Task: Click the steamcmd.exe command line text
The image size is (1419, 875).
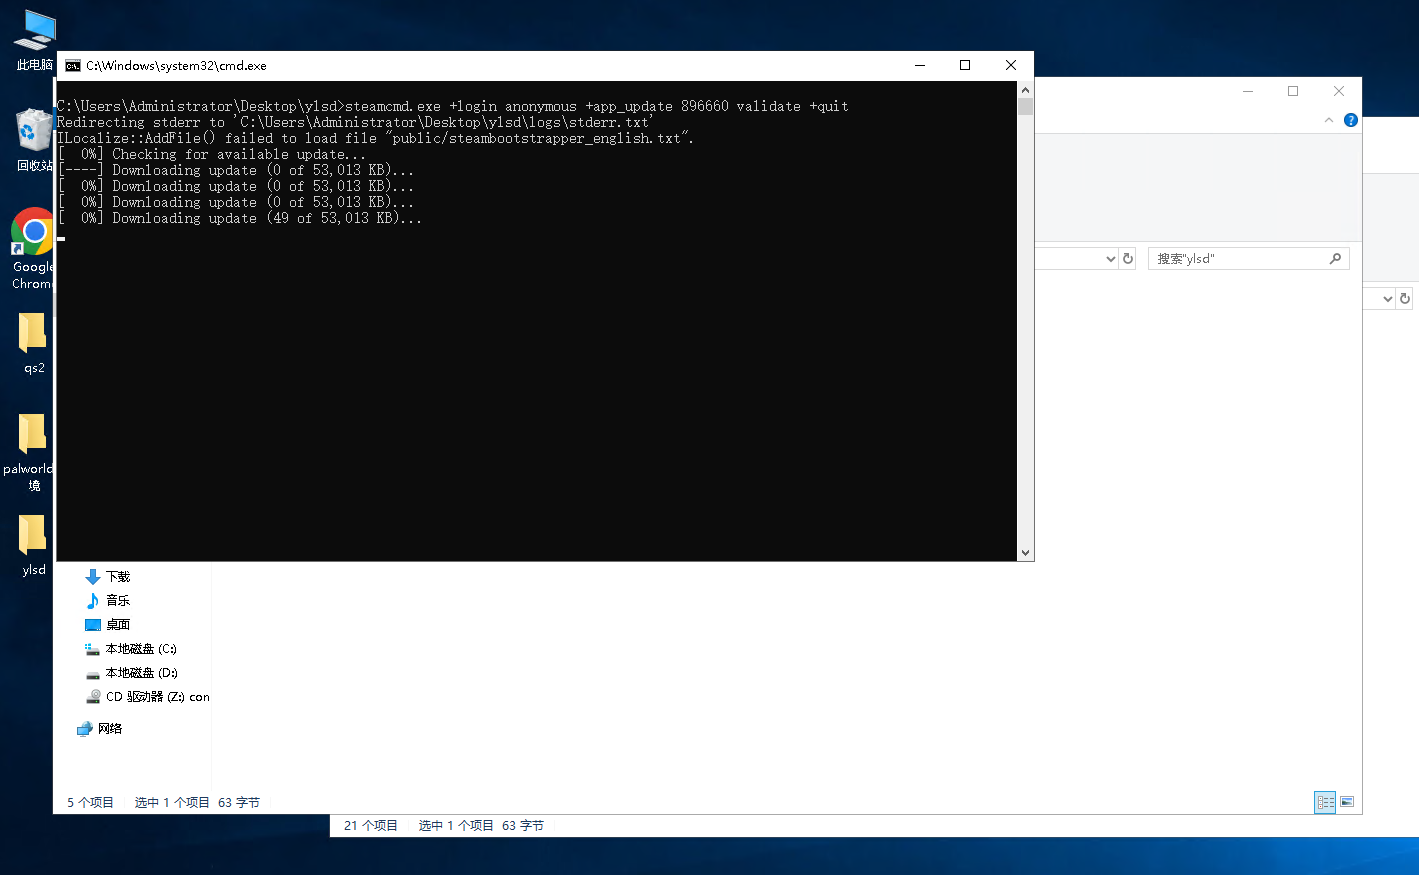Action: point(453,106)
